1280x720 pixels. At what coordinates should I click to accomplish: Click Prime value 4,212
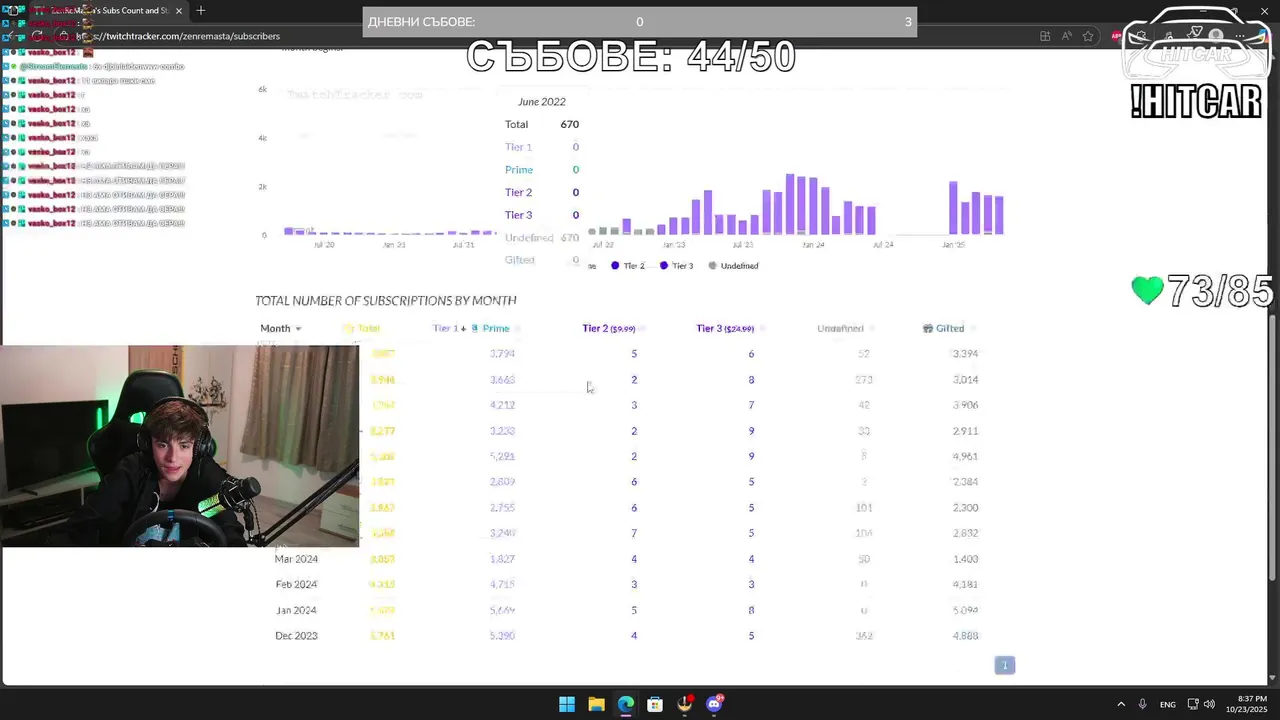[502, 405]
